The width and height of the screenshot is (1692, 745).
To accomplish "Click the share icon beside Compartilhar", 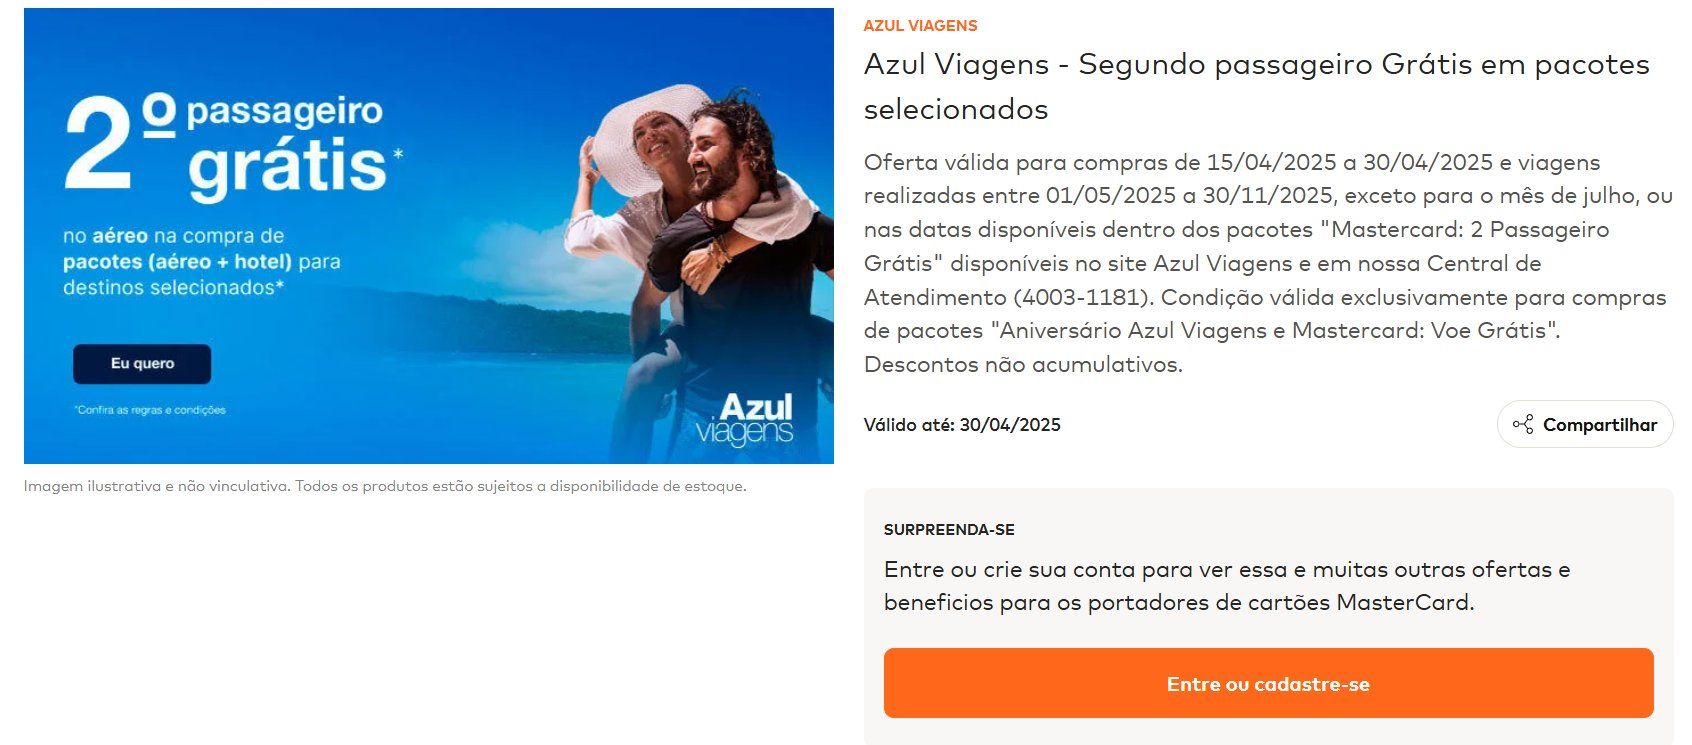I will click(1523, 424).
